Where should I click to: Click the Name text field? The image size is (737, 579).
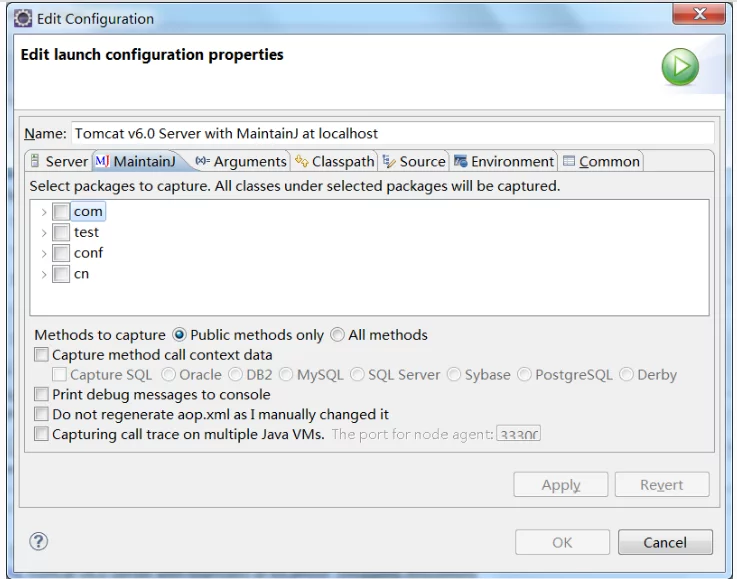390,133
